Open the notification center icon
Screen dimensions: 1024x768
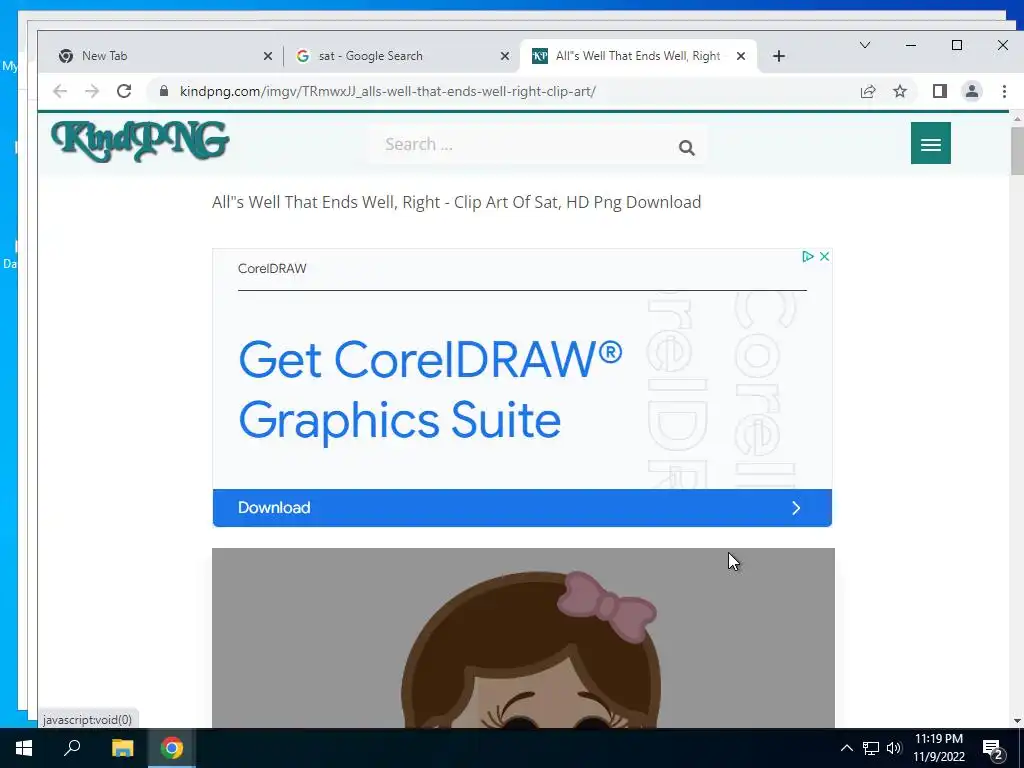point(993,749)
